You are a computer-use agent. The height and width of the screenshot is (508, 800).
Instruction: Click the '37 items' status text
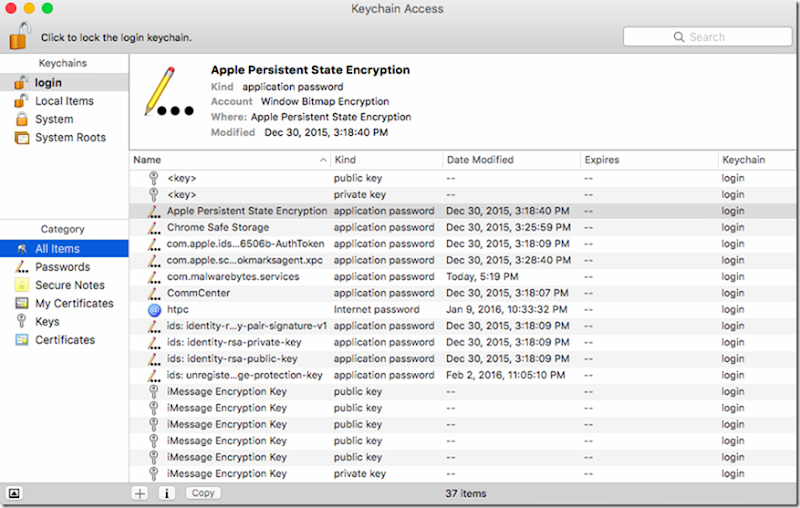coord(465,493)
